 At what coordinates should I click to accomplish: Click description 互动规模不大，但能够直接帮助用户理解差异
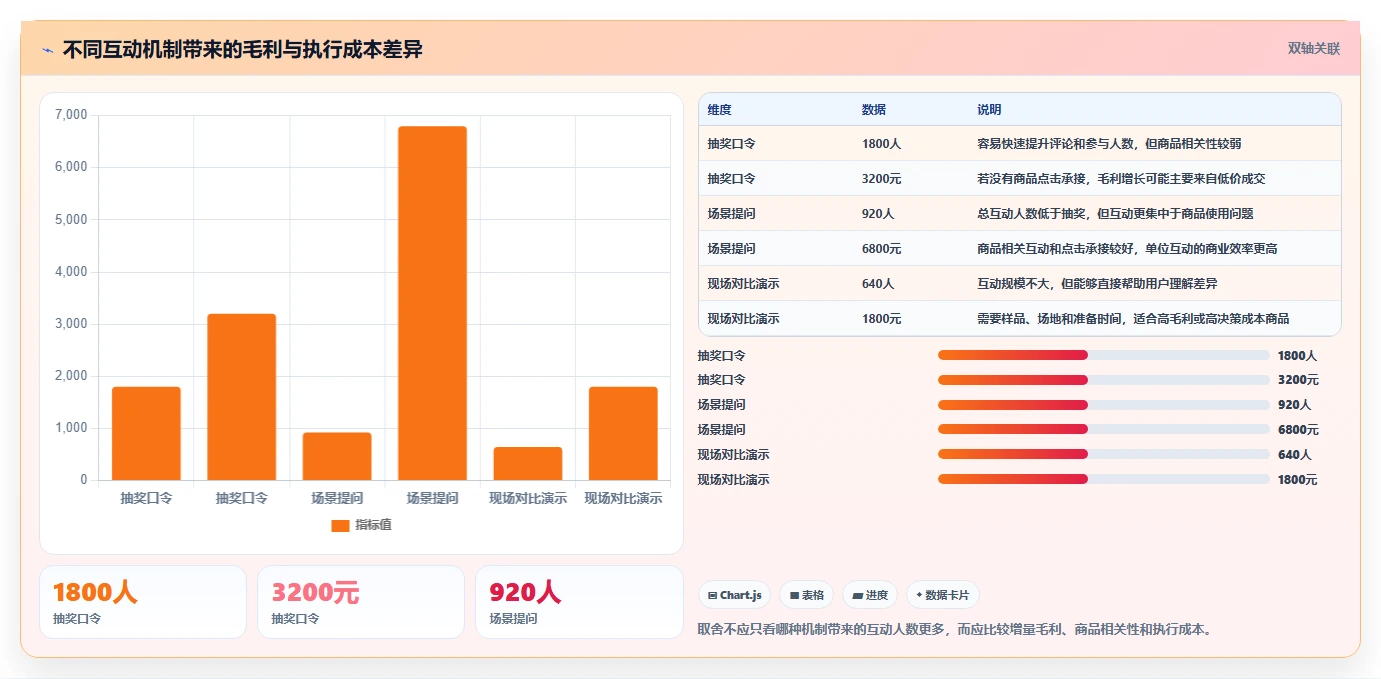[1097, 284]
